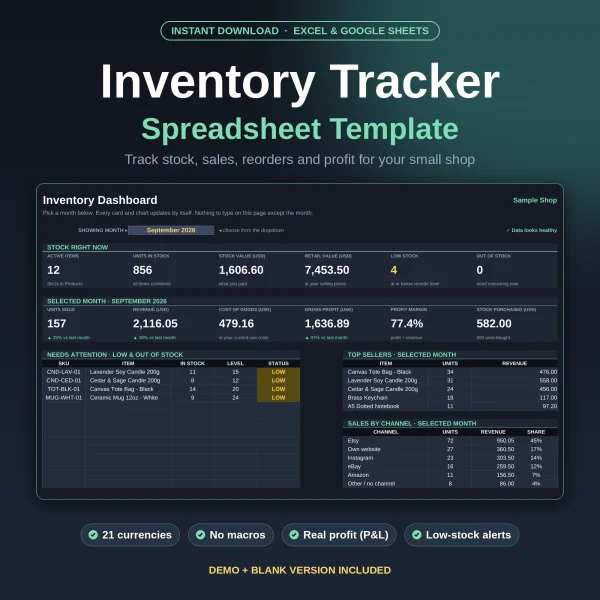Click the 'No macros' feature pill

231,535
